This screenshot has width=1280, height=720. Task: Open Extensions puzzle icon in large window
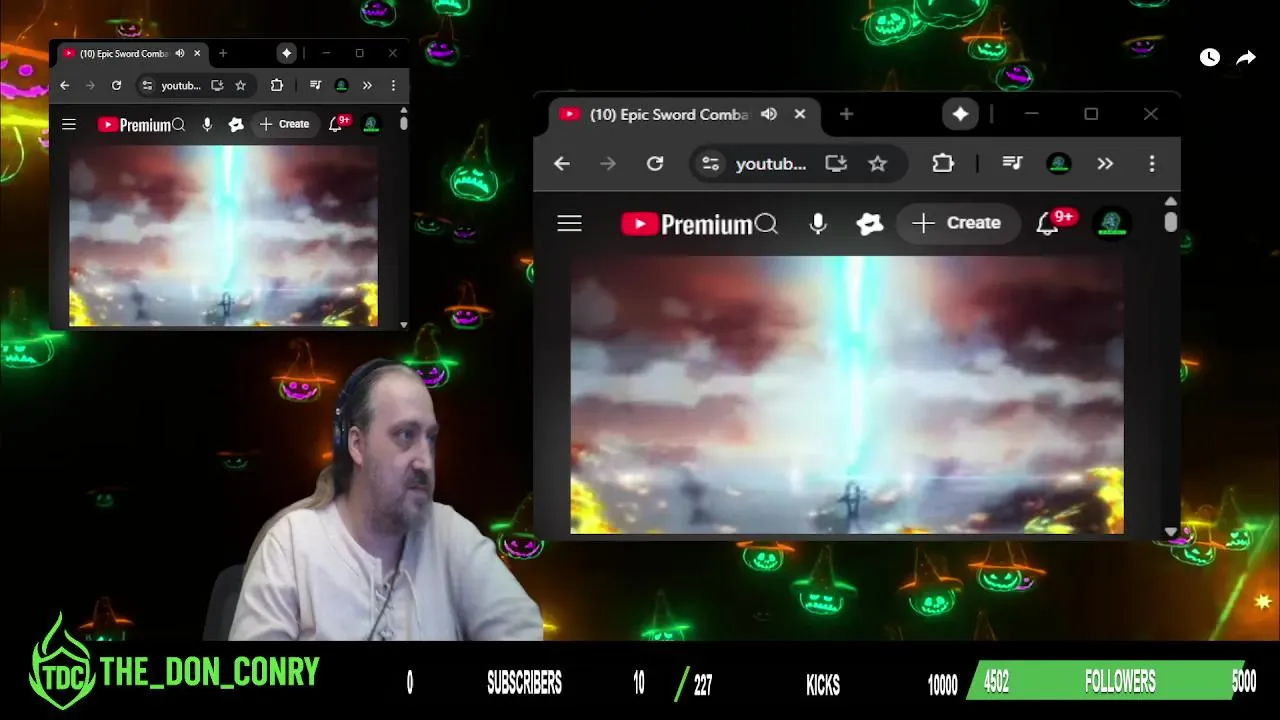[943, 163]
